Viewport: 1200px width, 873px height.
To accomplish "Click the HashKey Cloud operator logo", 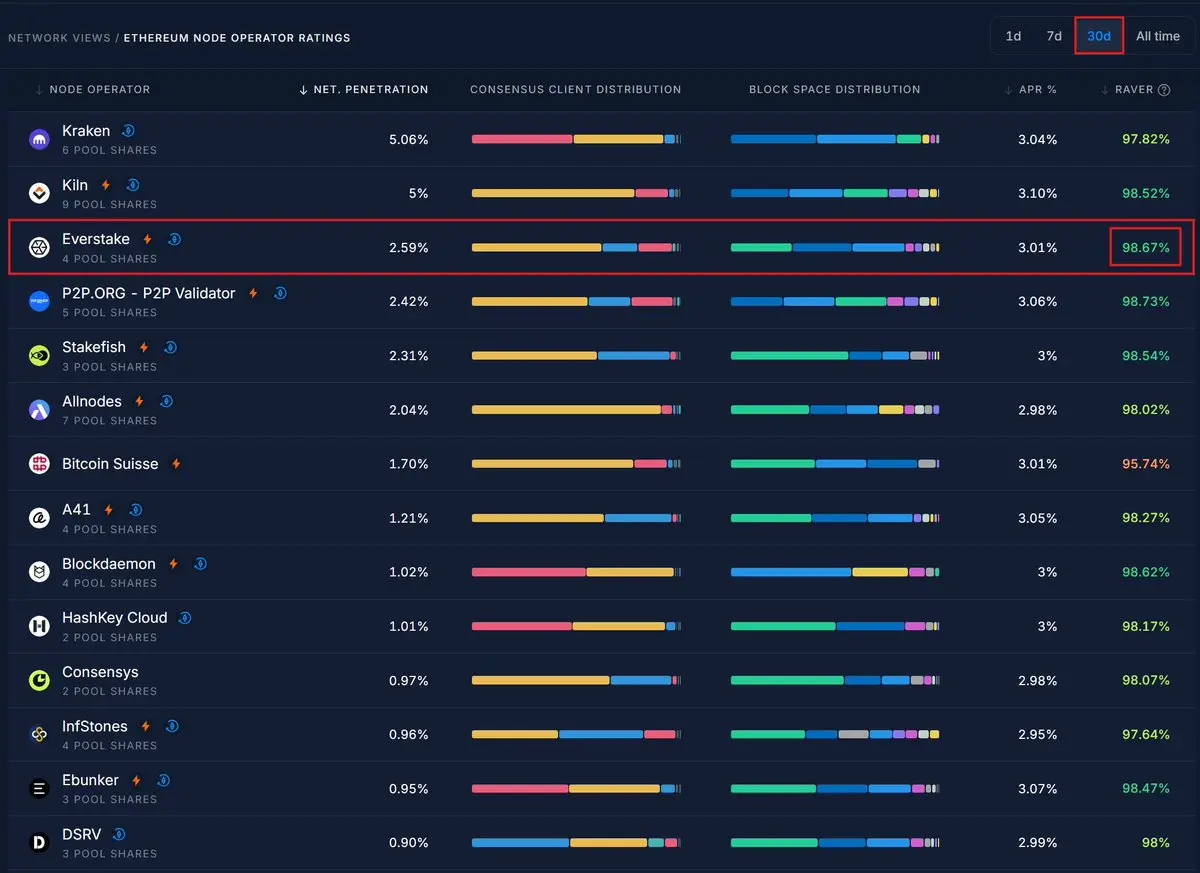I will click(x=39, y=626).
